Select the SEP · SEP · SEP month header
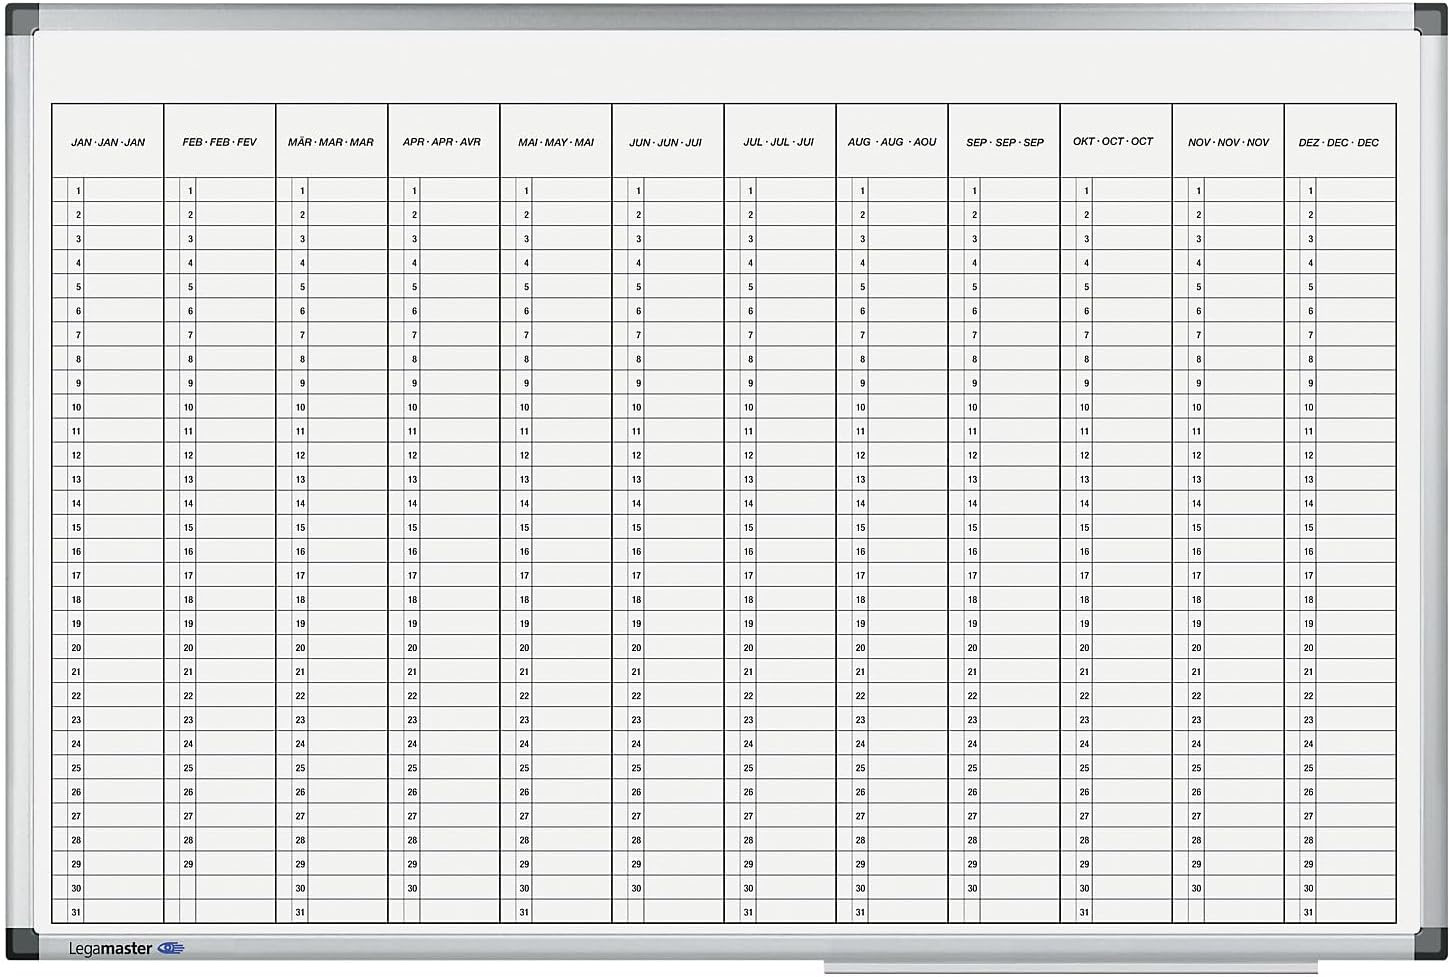The image size is (1450, 977). [x=1005, y=142]
